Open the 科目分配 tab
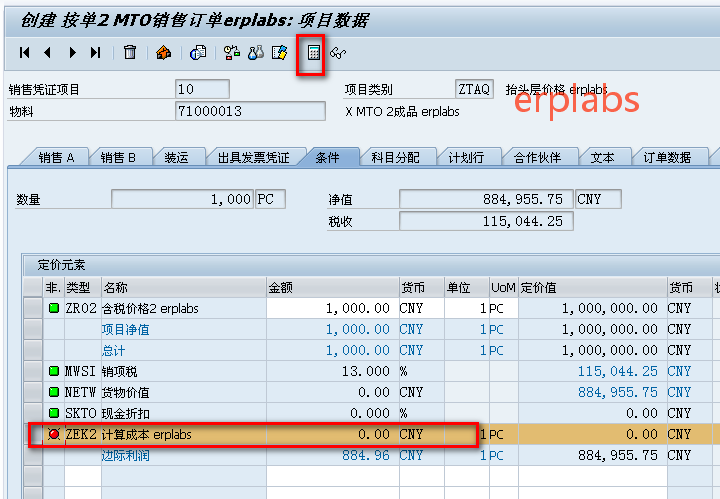This screenshot has width=720, height=499. pyautogui.click(x=395, y=158)
